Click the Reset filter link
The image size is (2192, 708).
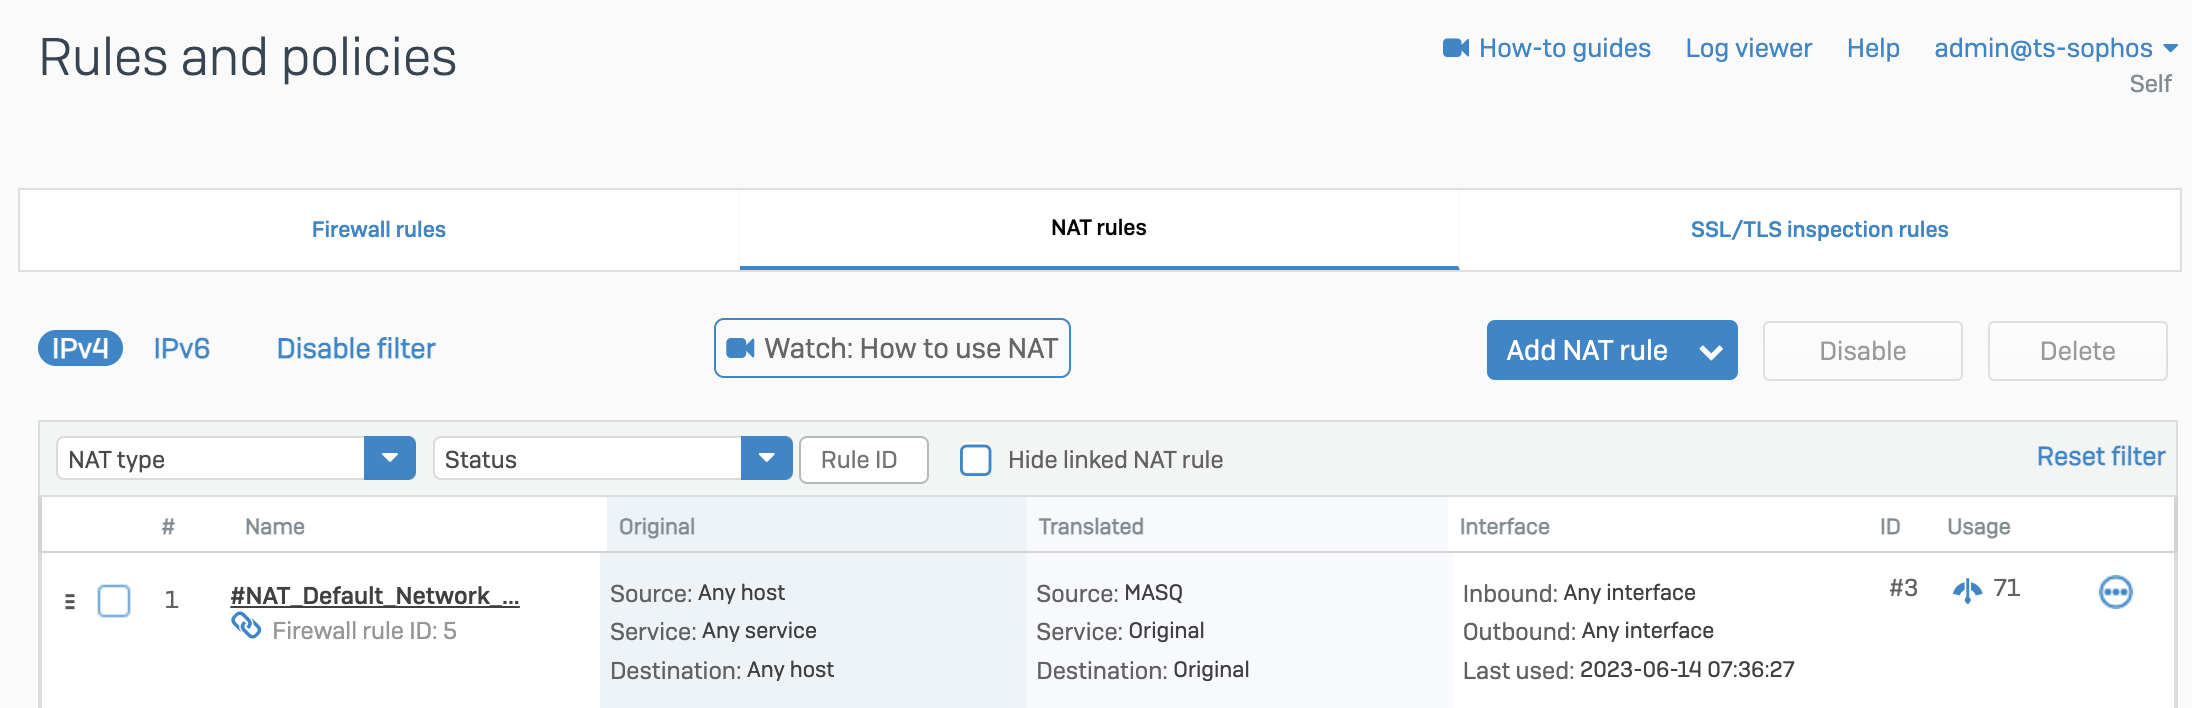pos(2100,457)
